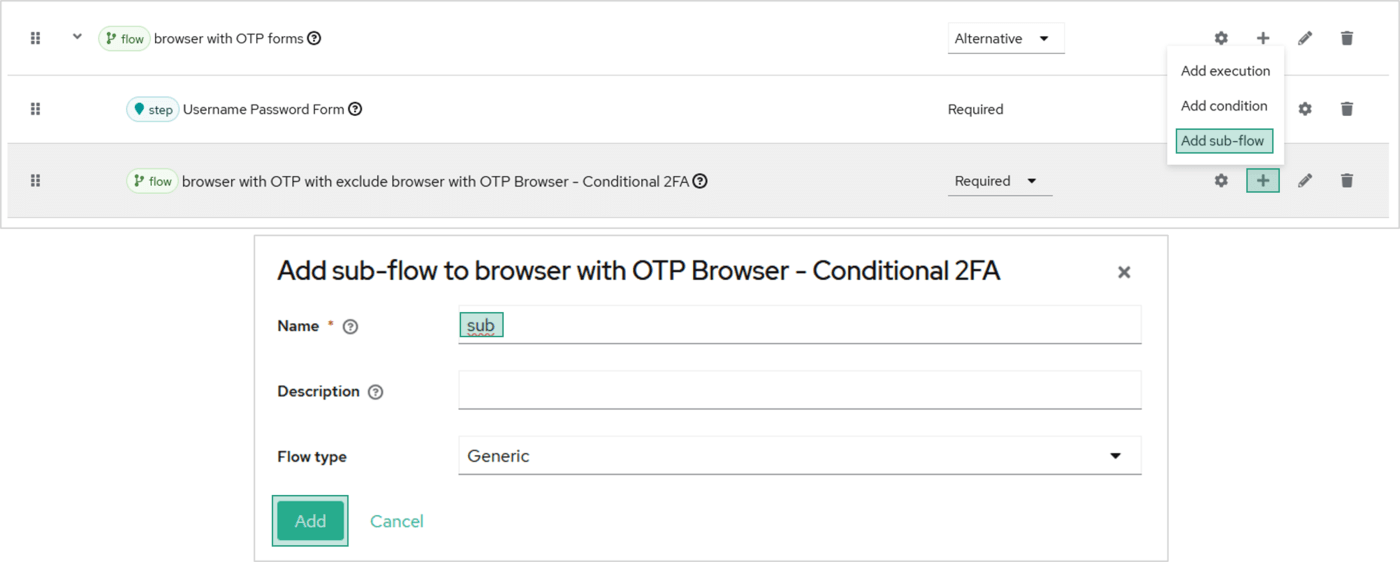
Task: Delete the Username Password Form step
Action: 1347,109
